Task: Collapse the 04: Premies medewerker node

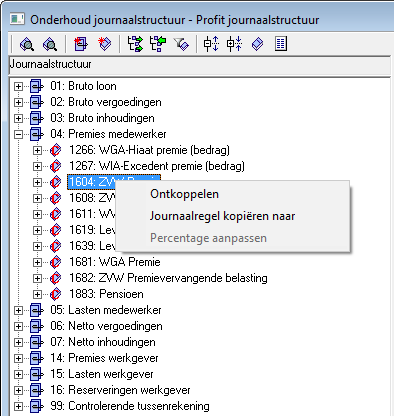Action: click(x=18, y=134)
